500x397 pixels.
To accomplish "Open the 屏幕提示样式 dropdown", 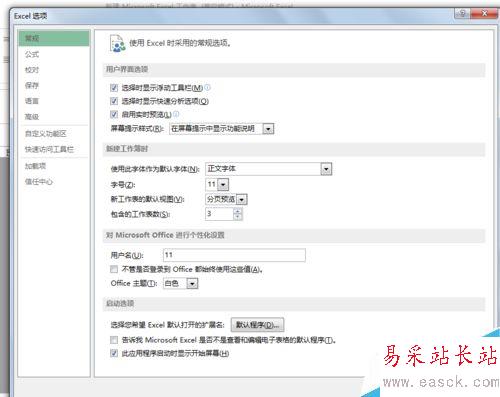I will pos(268,129).
